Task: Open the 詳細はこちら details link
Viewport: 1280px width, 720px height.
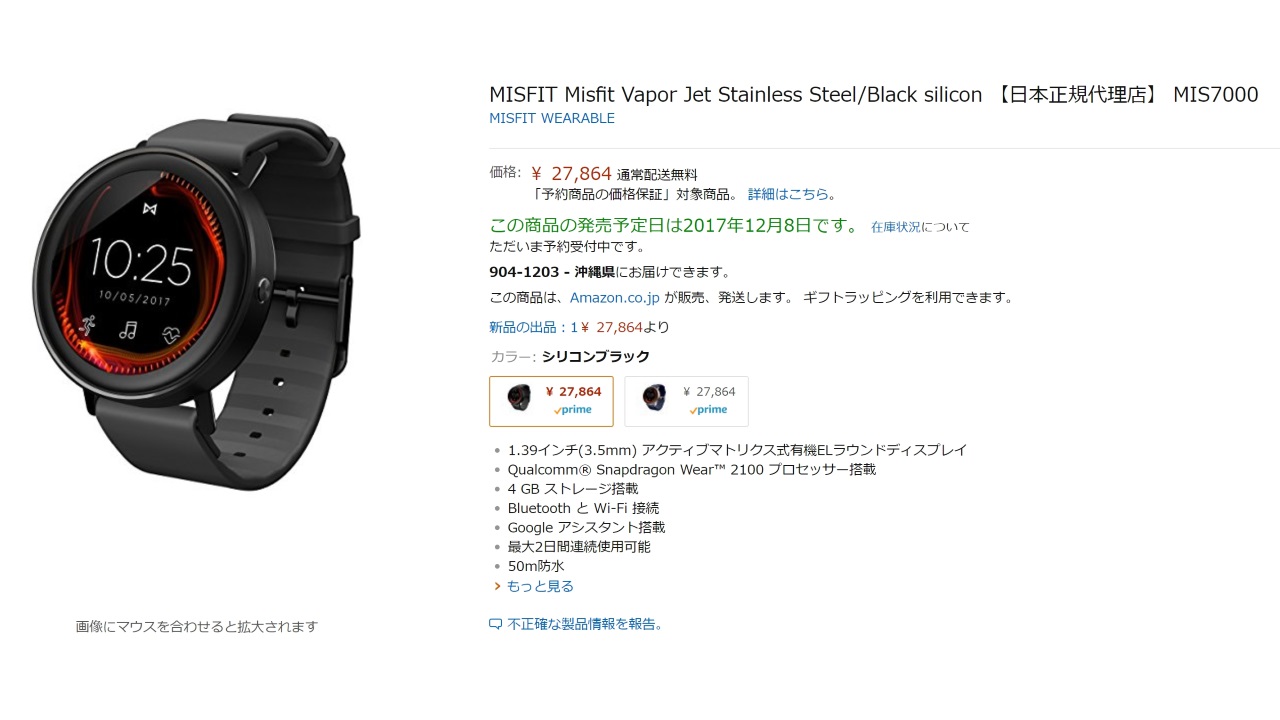Action: point(788,194)
